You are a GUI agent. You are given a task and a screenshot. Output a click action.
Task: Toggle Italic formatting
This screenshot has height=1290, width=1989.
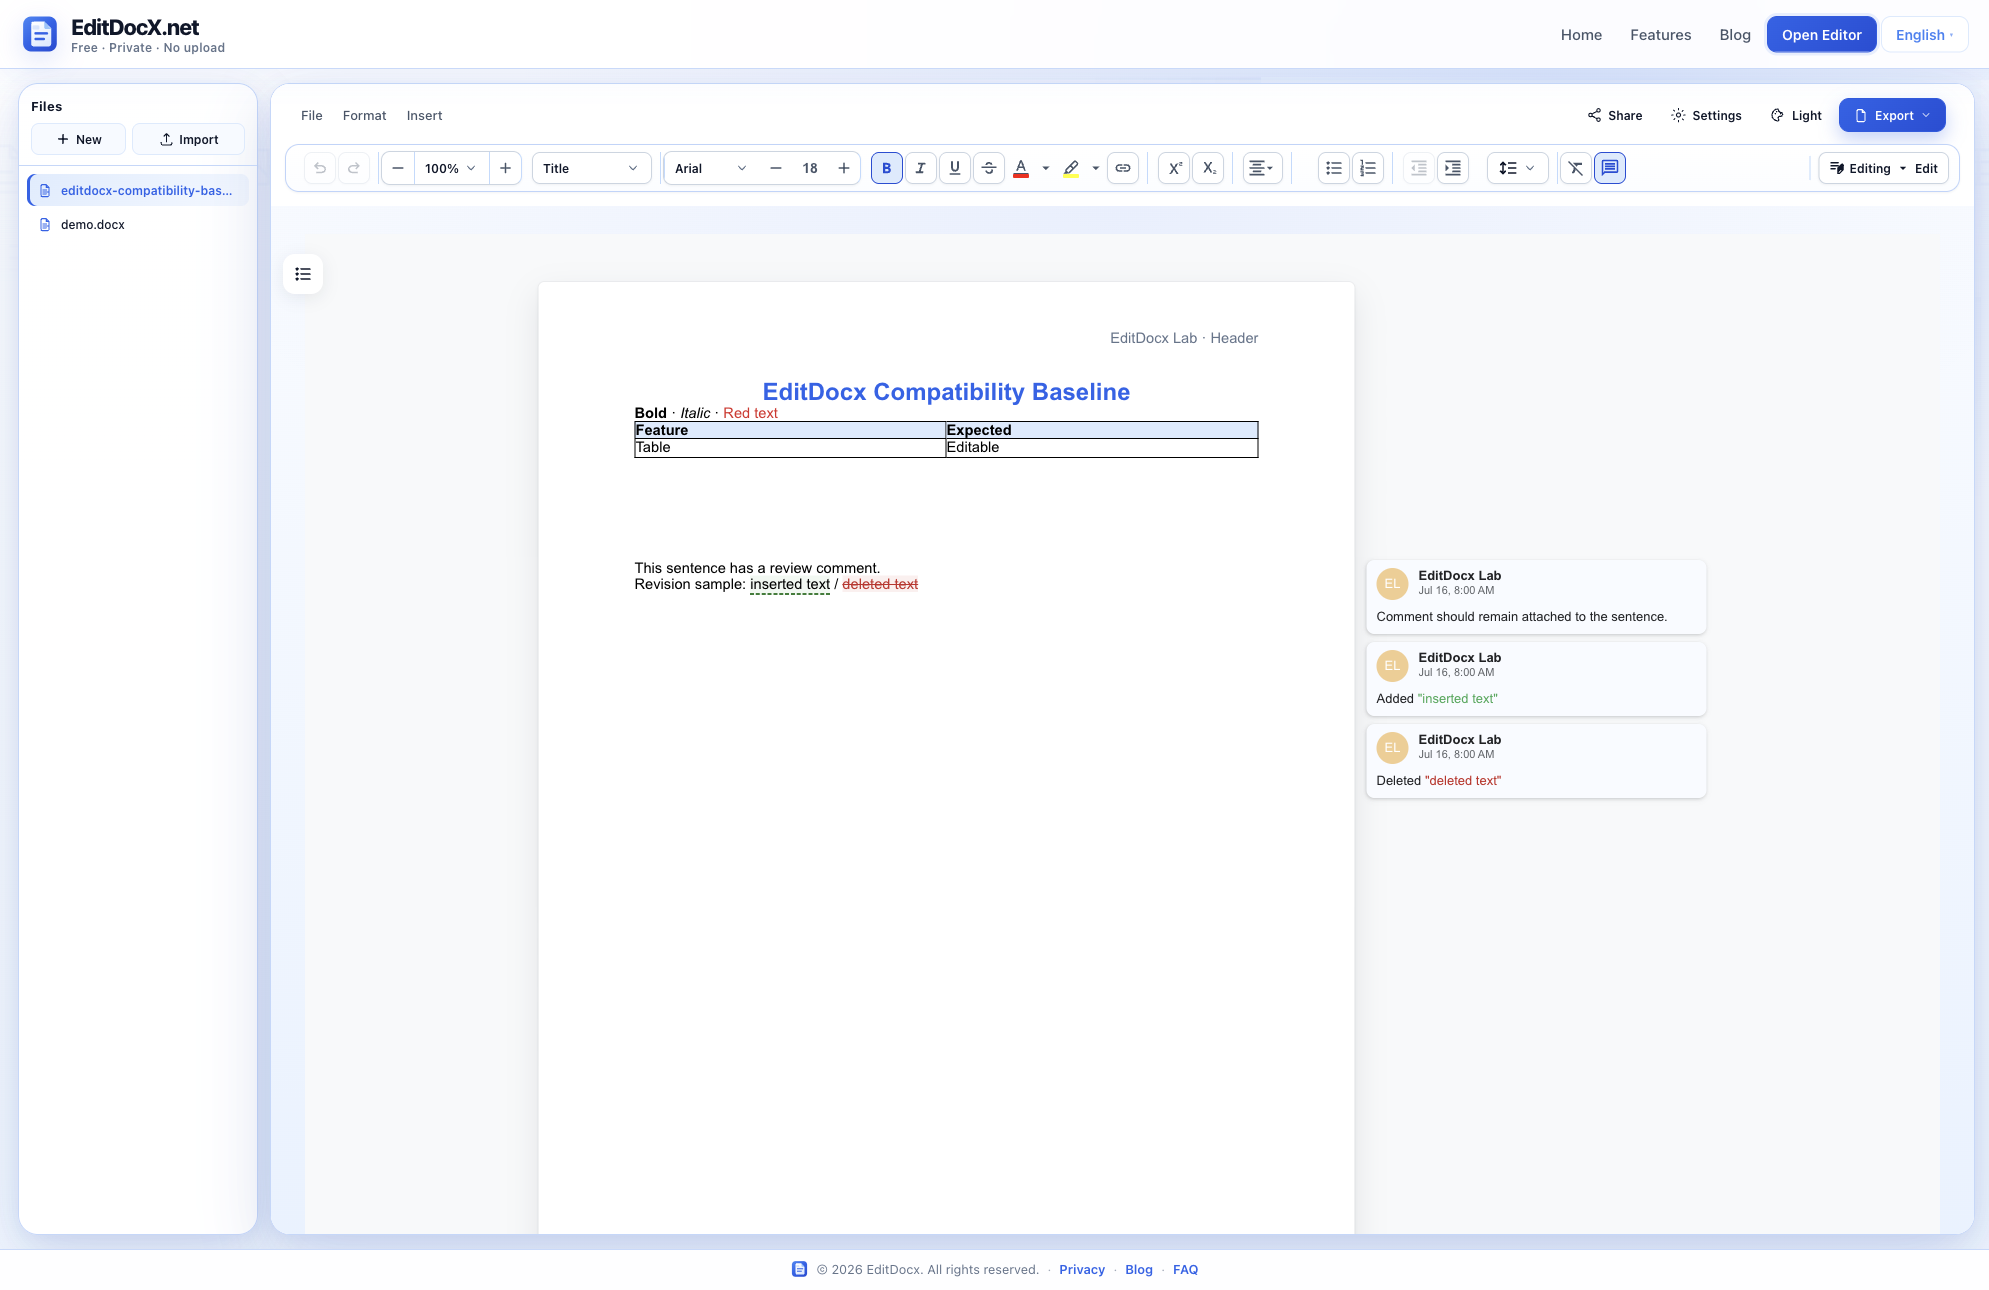(x=921, y=168)
